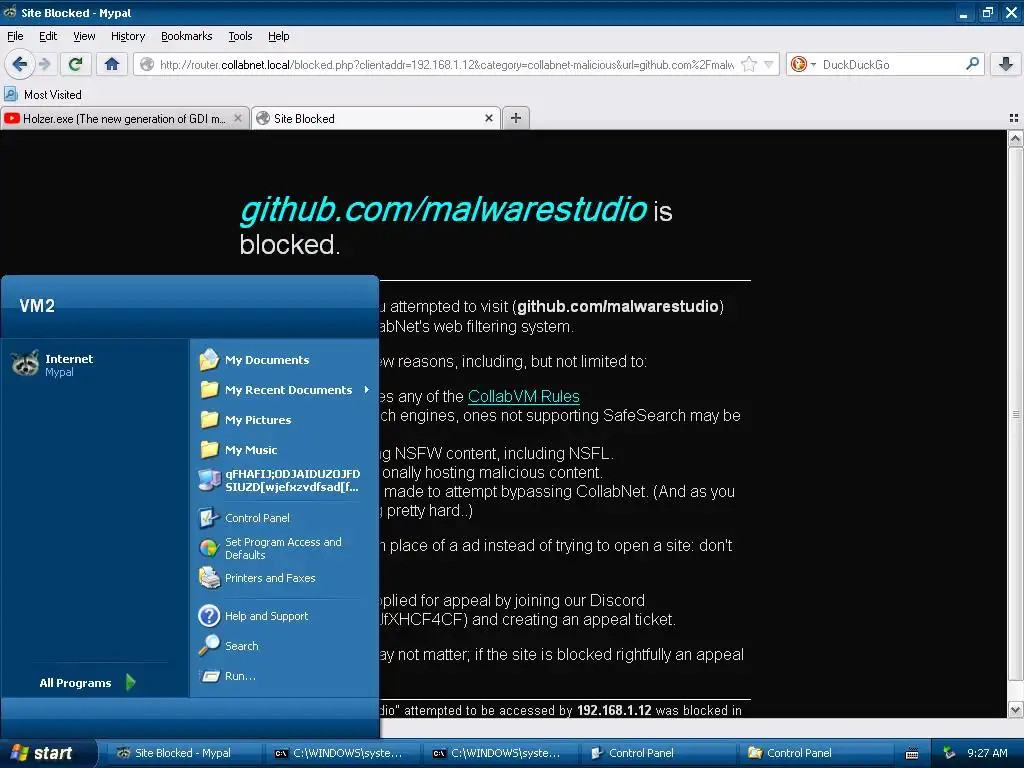The width and height of the screenshot is (1024, 768).
Task: Open Printers and Faxes
Action: (x=284, y=578)
